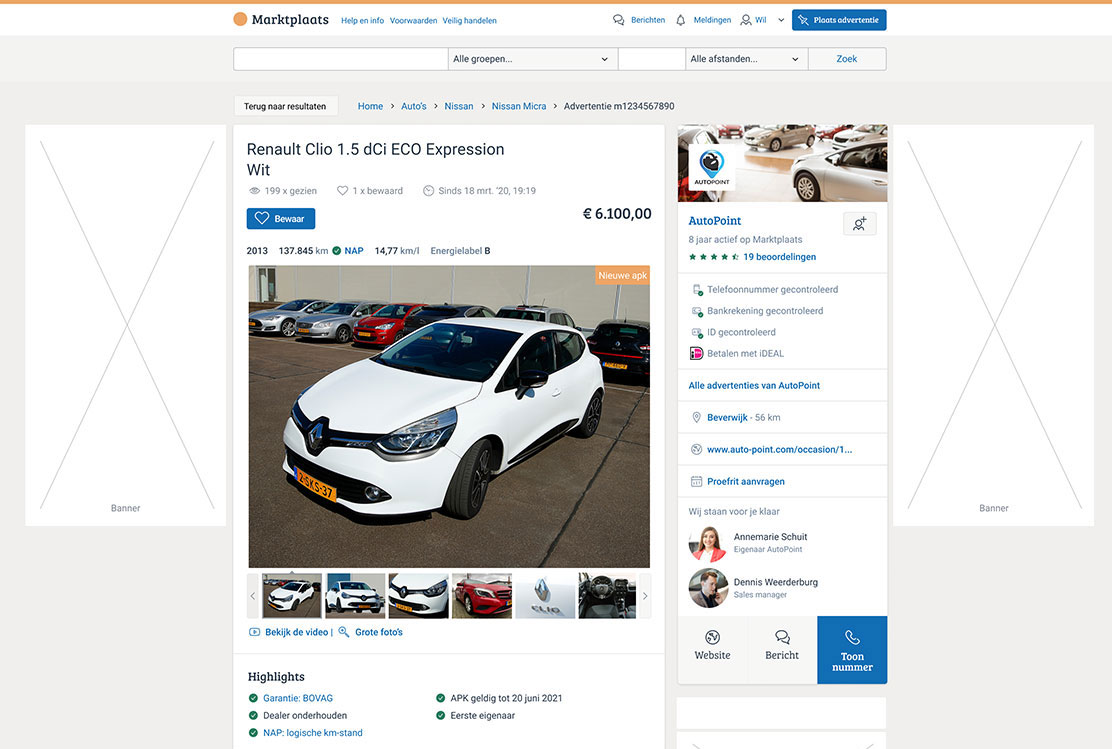The image size is (1112, 749).
Task: Open Alle advertenties van AutoPoint
Action: 754,386
